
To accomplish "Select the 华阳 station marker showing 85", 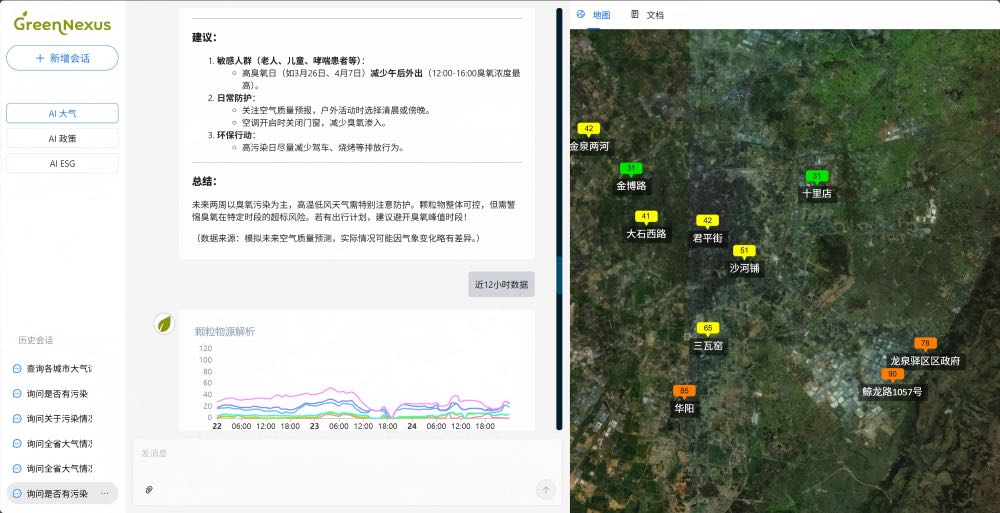I will click(684, 391).
